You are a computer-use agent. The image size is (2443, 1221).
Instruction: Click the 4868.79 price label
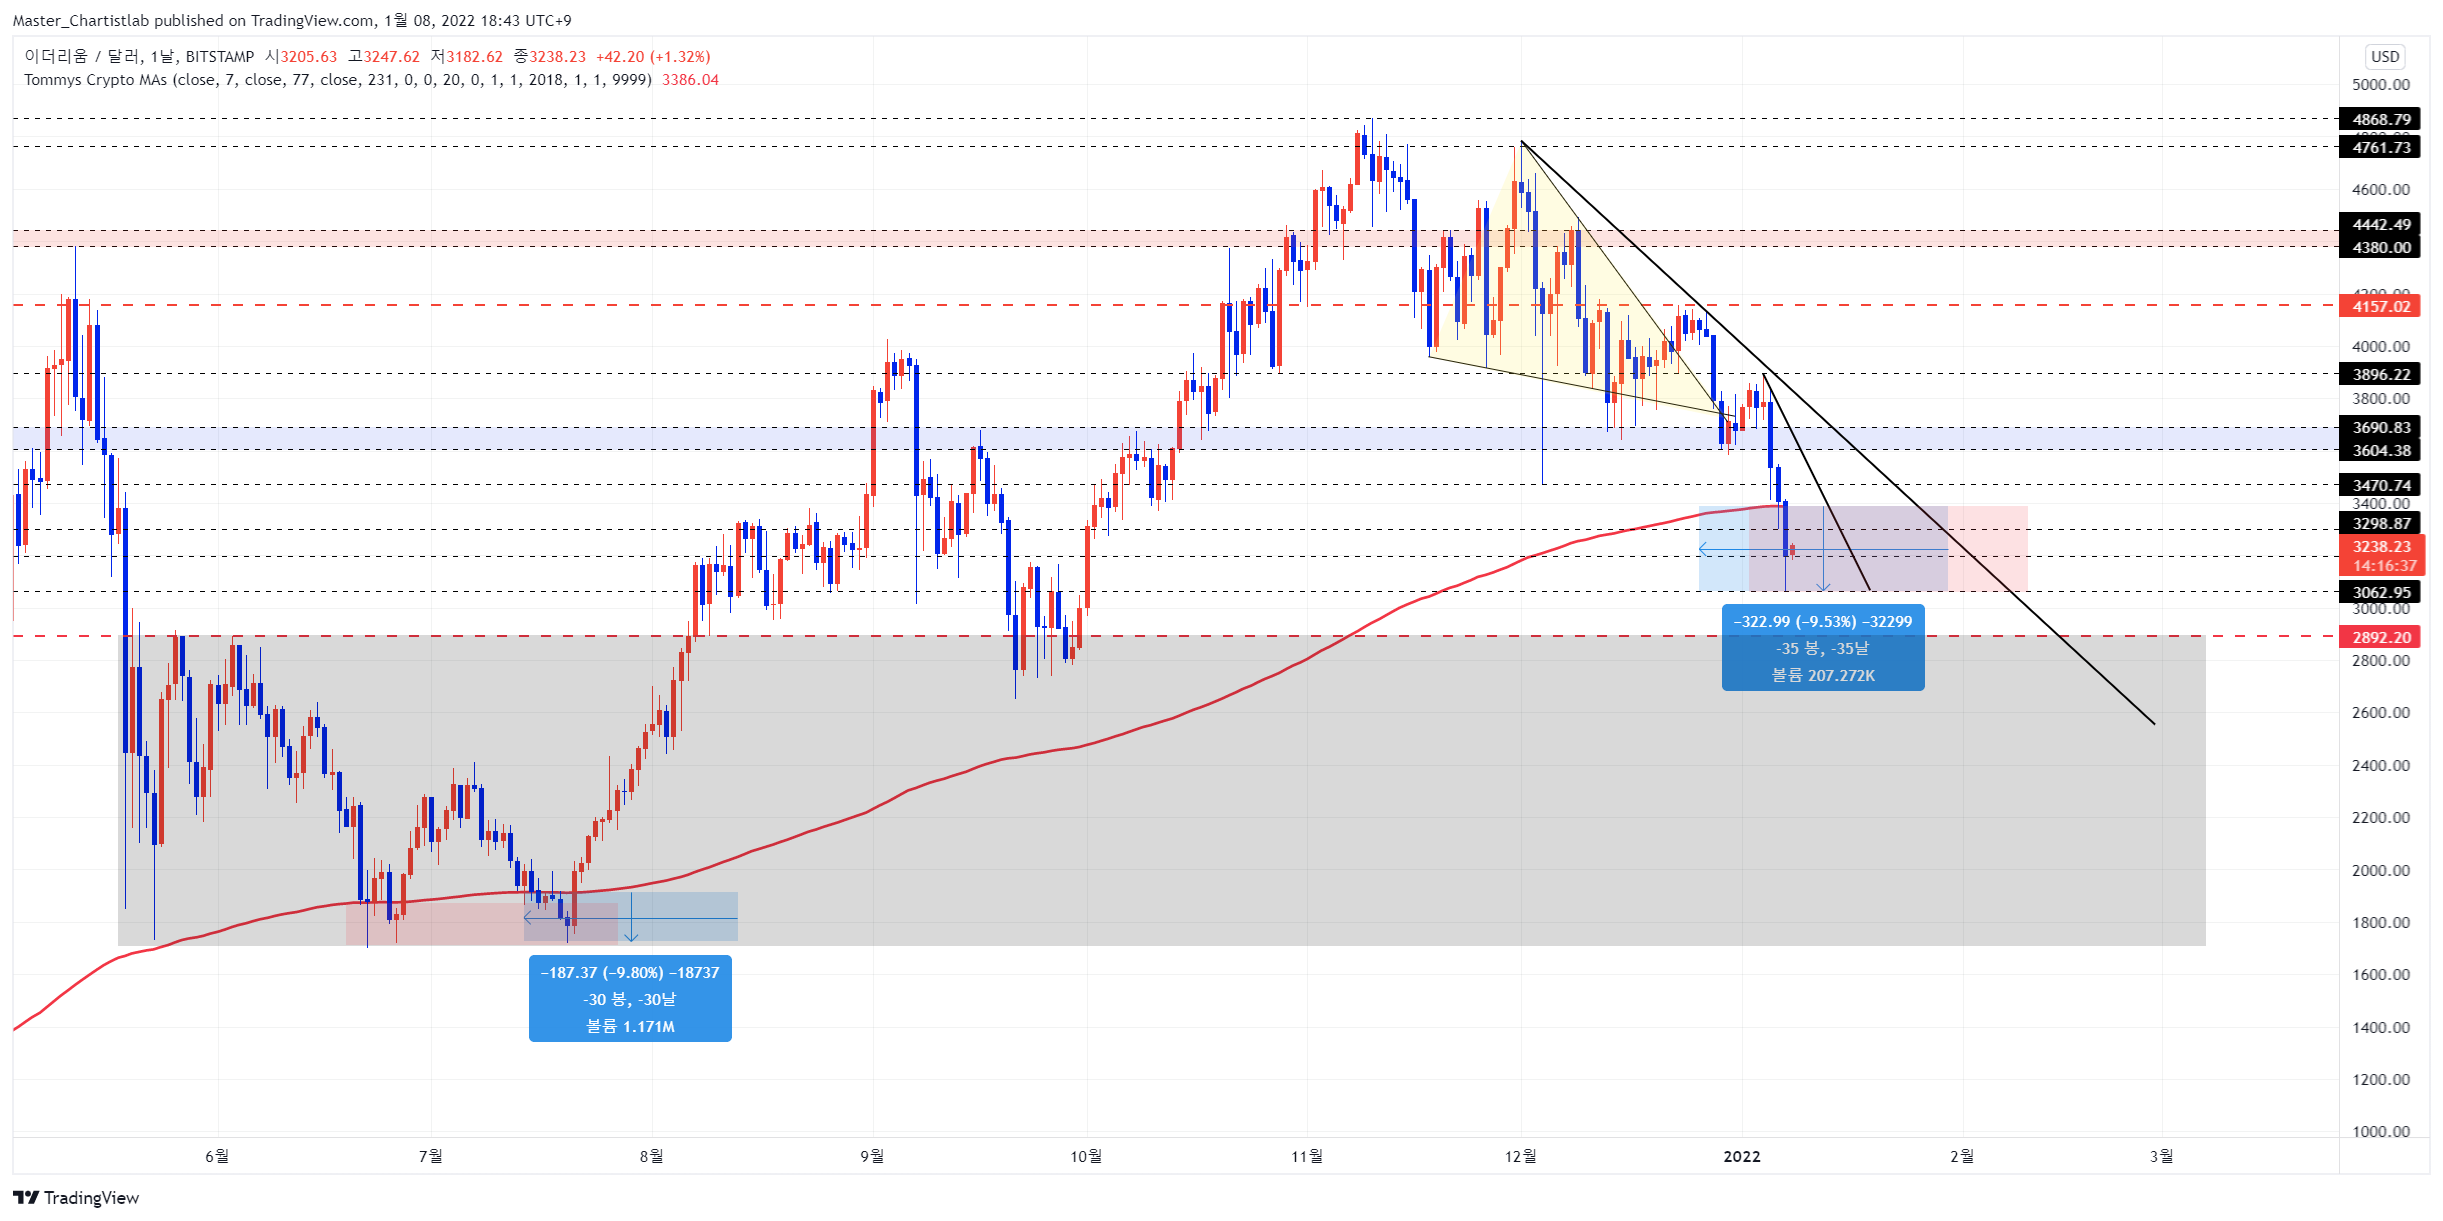[x=2380, y=119]
